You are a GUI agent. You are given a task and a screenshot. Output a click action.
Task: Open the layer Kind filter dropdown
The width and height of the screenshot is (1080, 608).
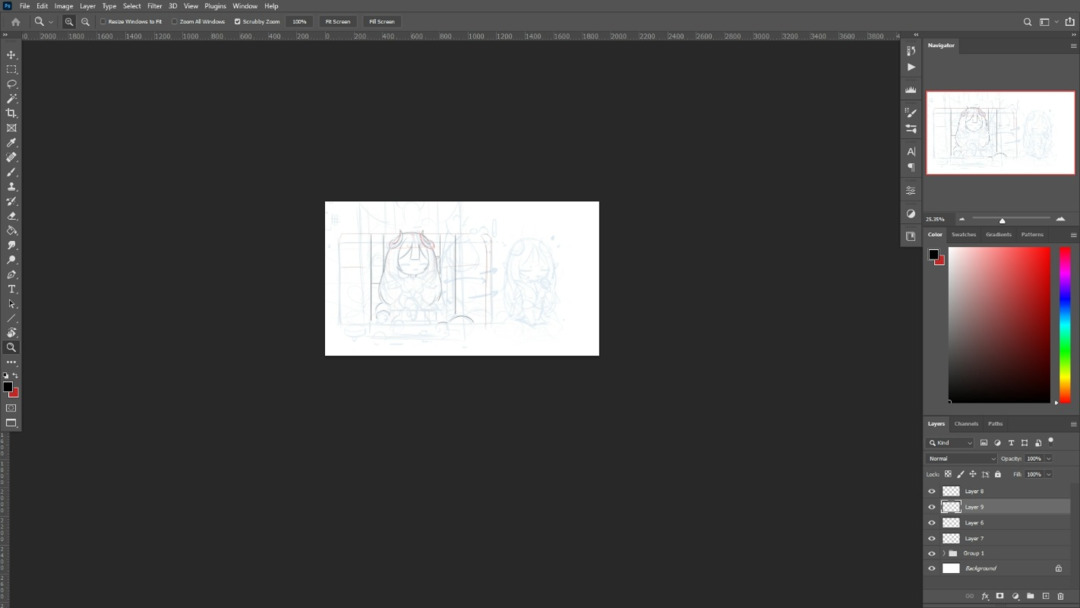coord(950,442)
